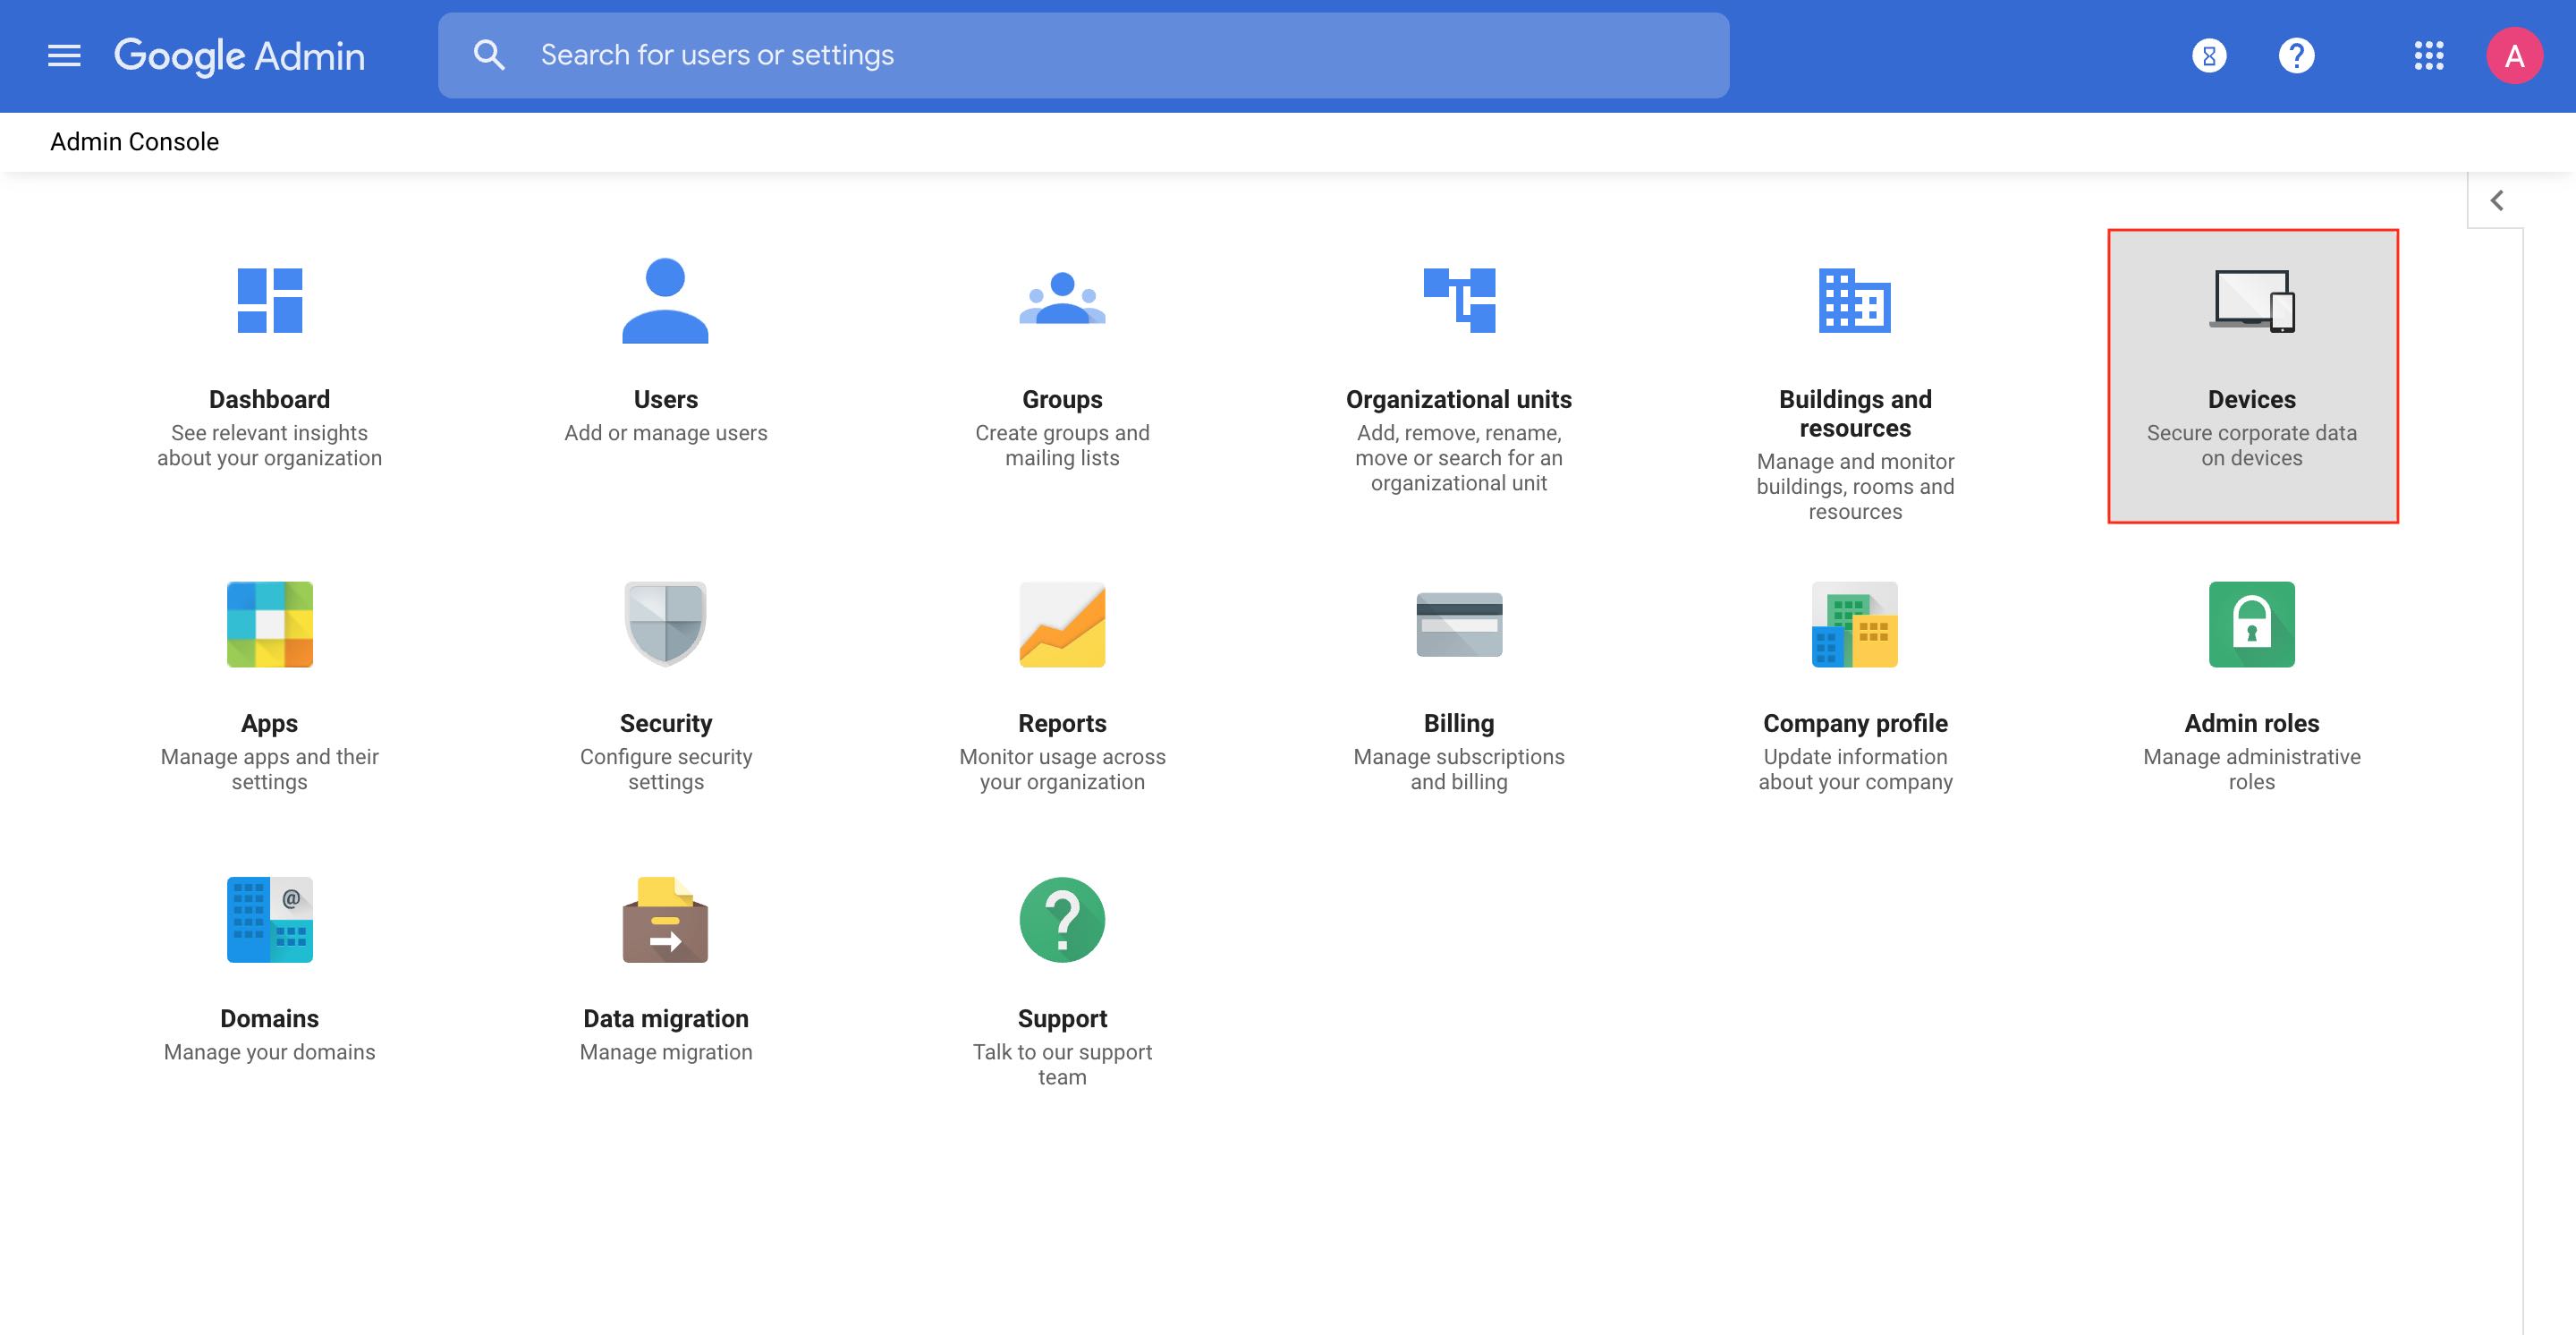Click the Admin roles green lock icon

pos(2252,624)
